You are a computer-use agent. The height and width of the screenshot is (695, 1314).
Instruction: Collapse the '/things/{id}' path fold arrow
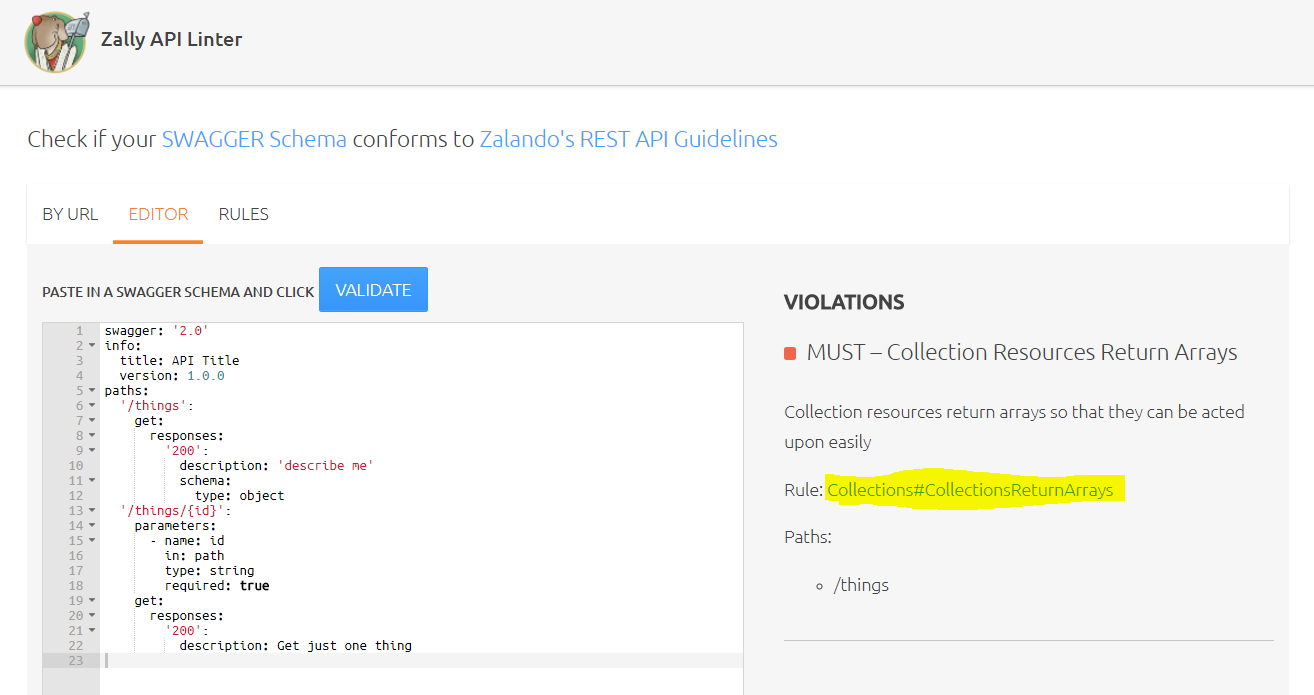pos(93,510)
